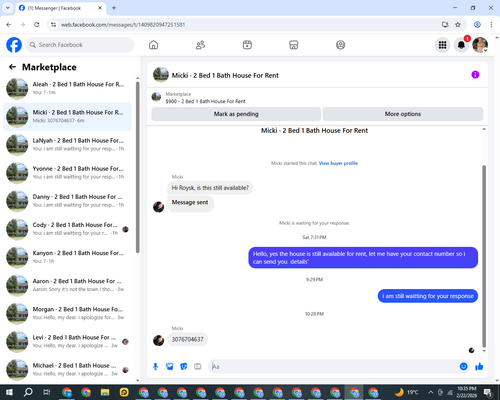Image resolution: width=500 pixels, height=400 pixels.
Task: Open Morgan conversation
Action: pos(67,313)
